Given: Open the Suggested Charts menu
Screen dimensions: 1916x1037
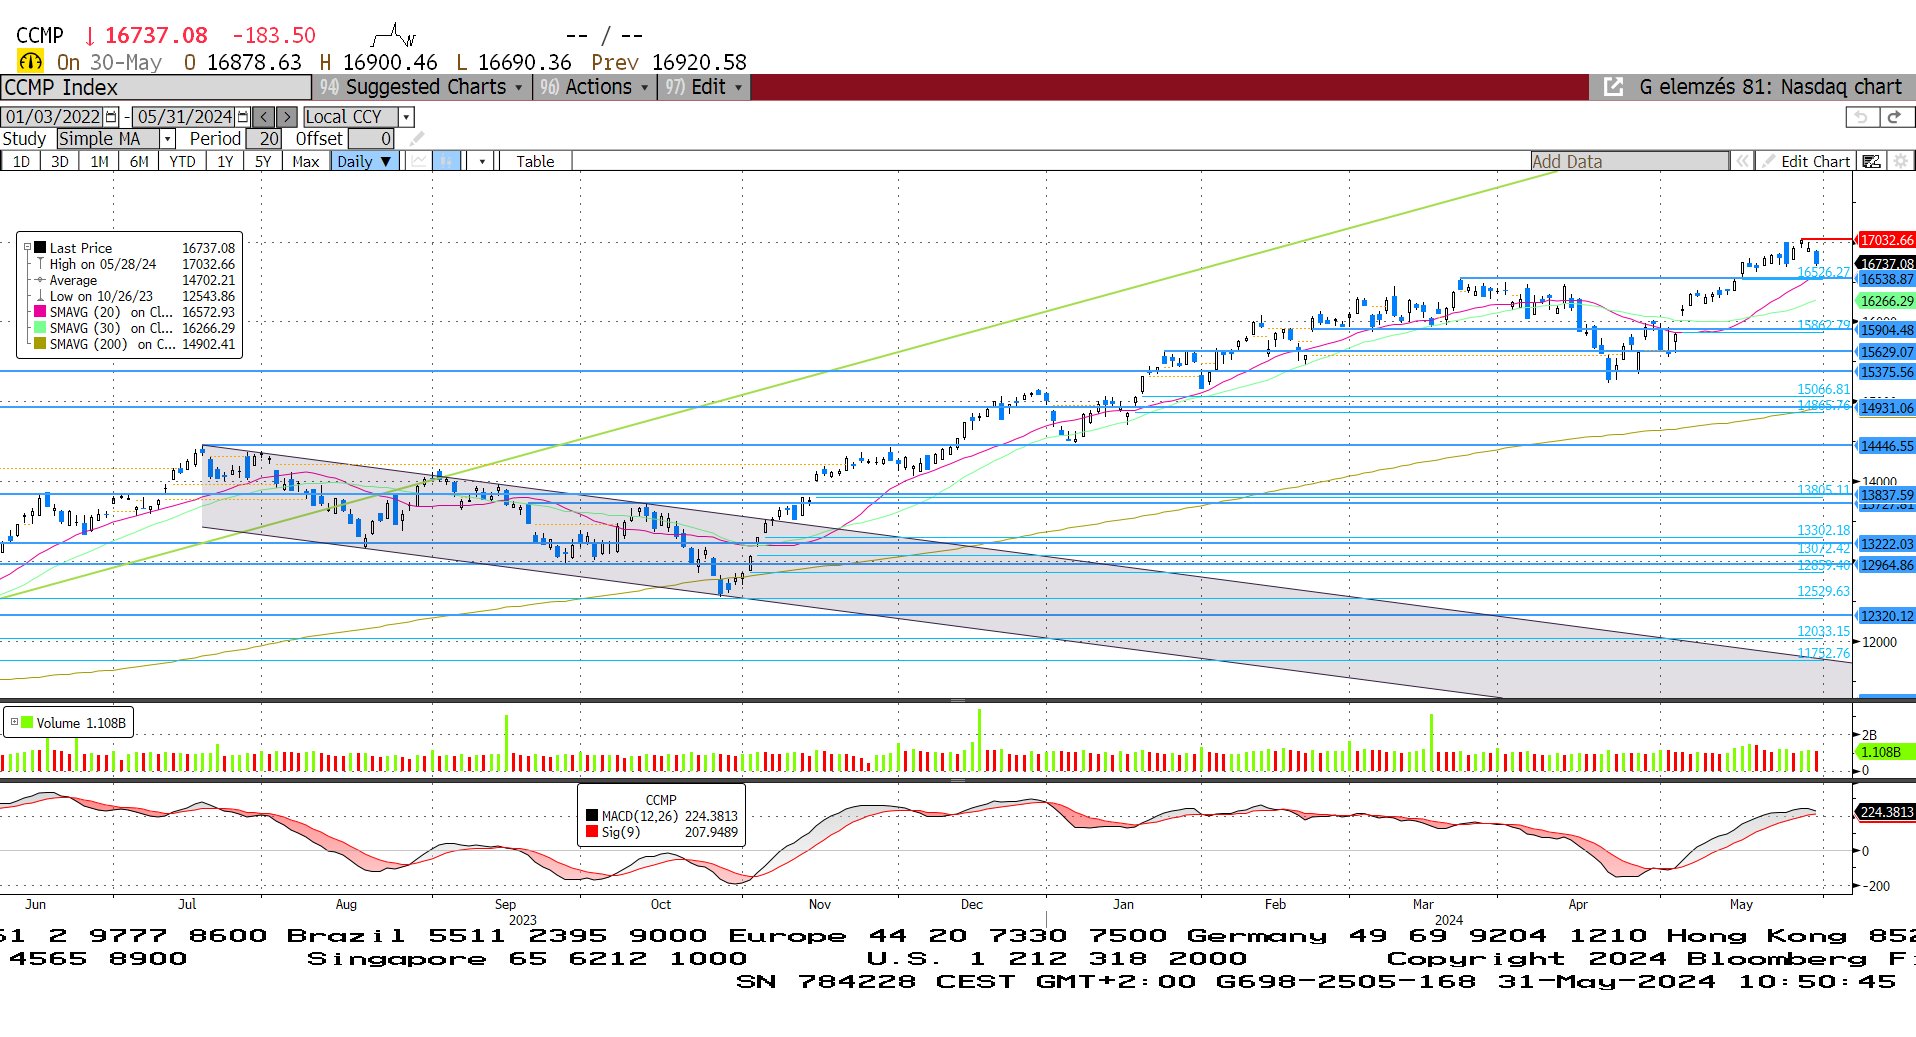Looking at the screenshot, I should point(421,87).
